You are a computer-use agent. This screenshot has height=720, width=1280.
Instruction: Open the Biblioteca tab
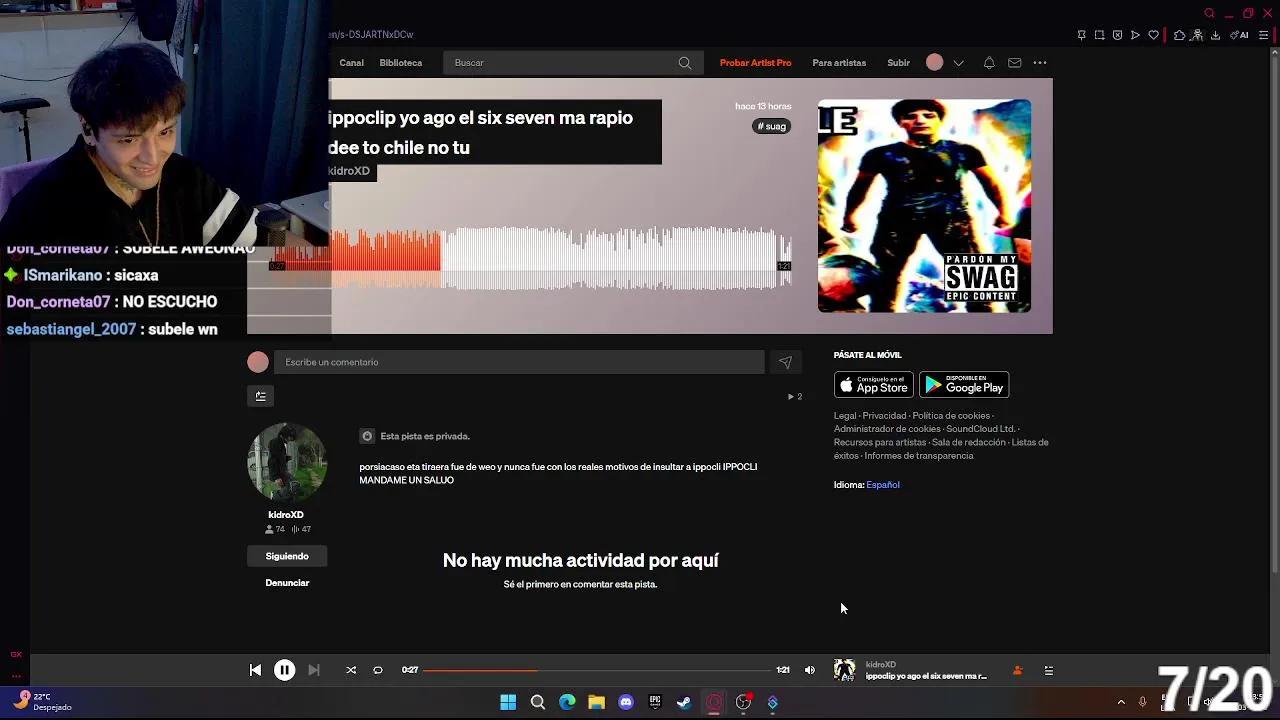401,63
